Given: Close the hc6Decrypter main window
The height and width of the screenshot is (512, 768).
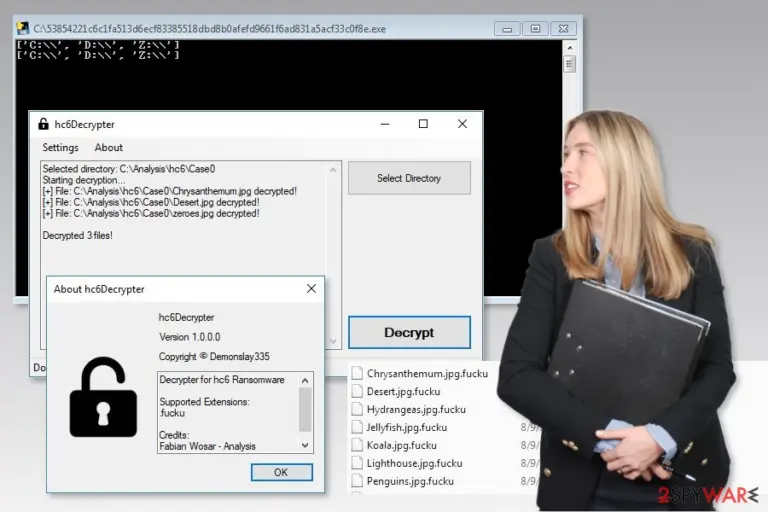Looking at the screenshot, I should pyautogui.click(x=462, y=124).
